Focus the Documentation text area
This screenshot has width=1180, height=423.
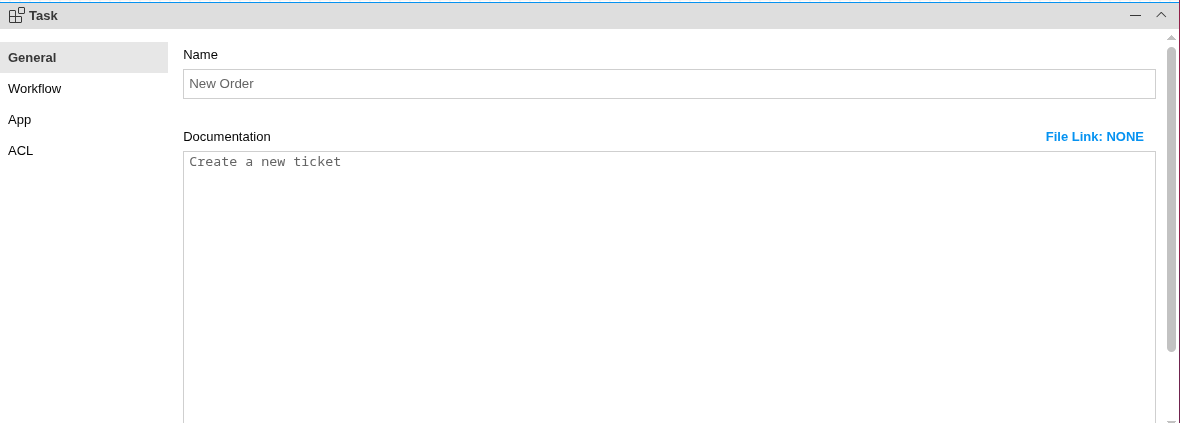click(x=669, y=290)
